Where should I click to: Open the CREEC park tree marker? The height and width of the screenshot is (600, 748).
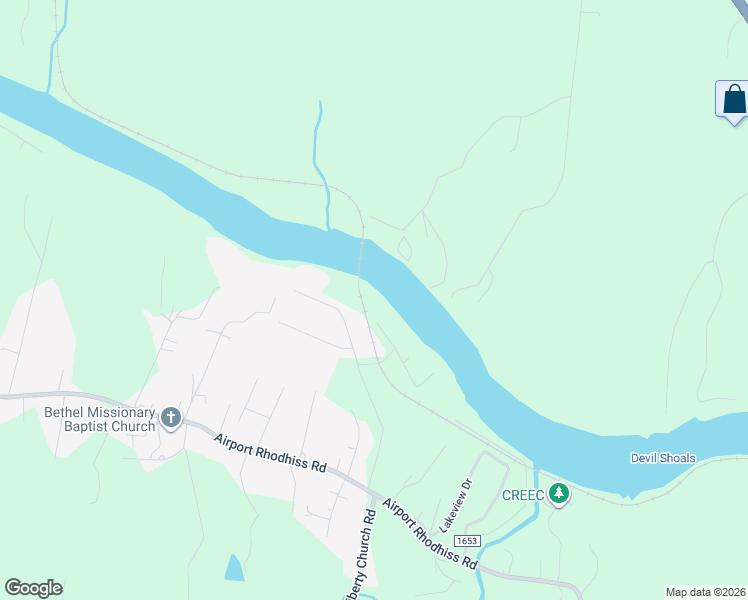559,494
